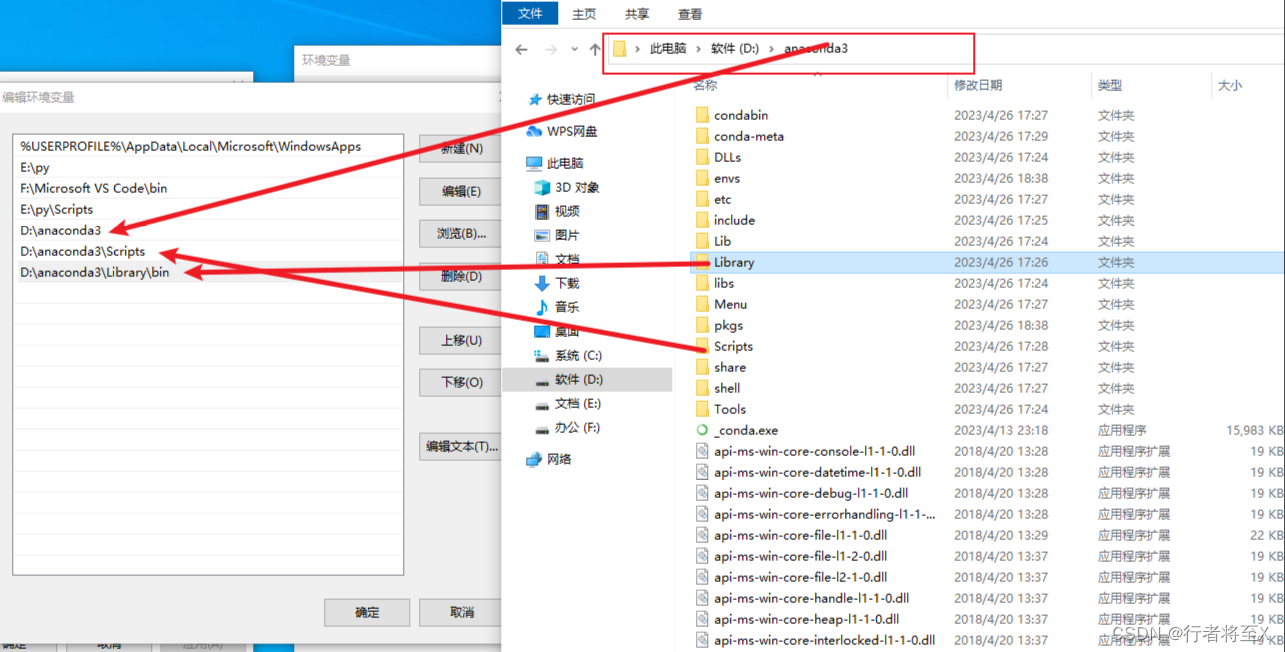Image resolution: width=1285 pixels, height=652 pixels.
Task: Select the etc folder icon
Action: pyautogui.click(x=702, y=199)
